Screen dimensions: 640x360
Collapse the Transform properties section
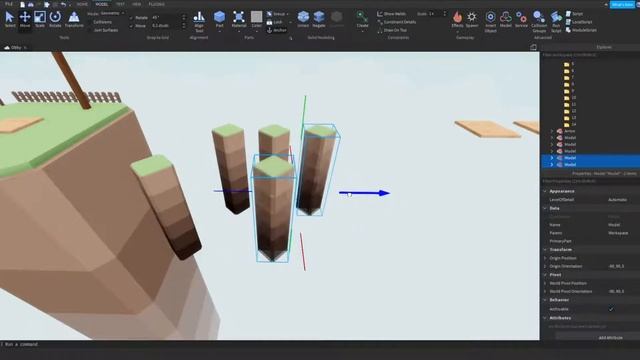click(545, 249)
